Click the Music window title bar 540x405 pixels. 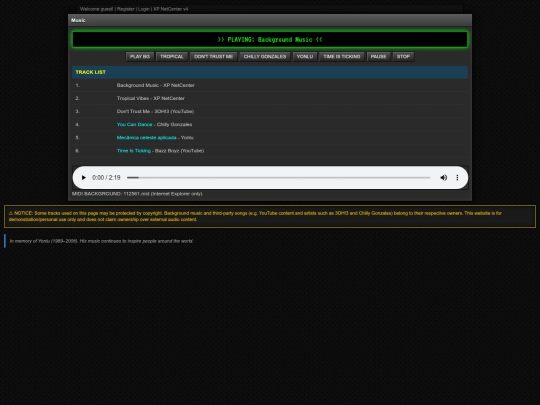[270, 20]
